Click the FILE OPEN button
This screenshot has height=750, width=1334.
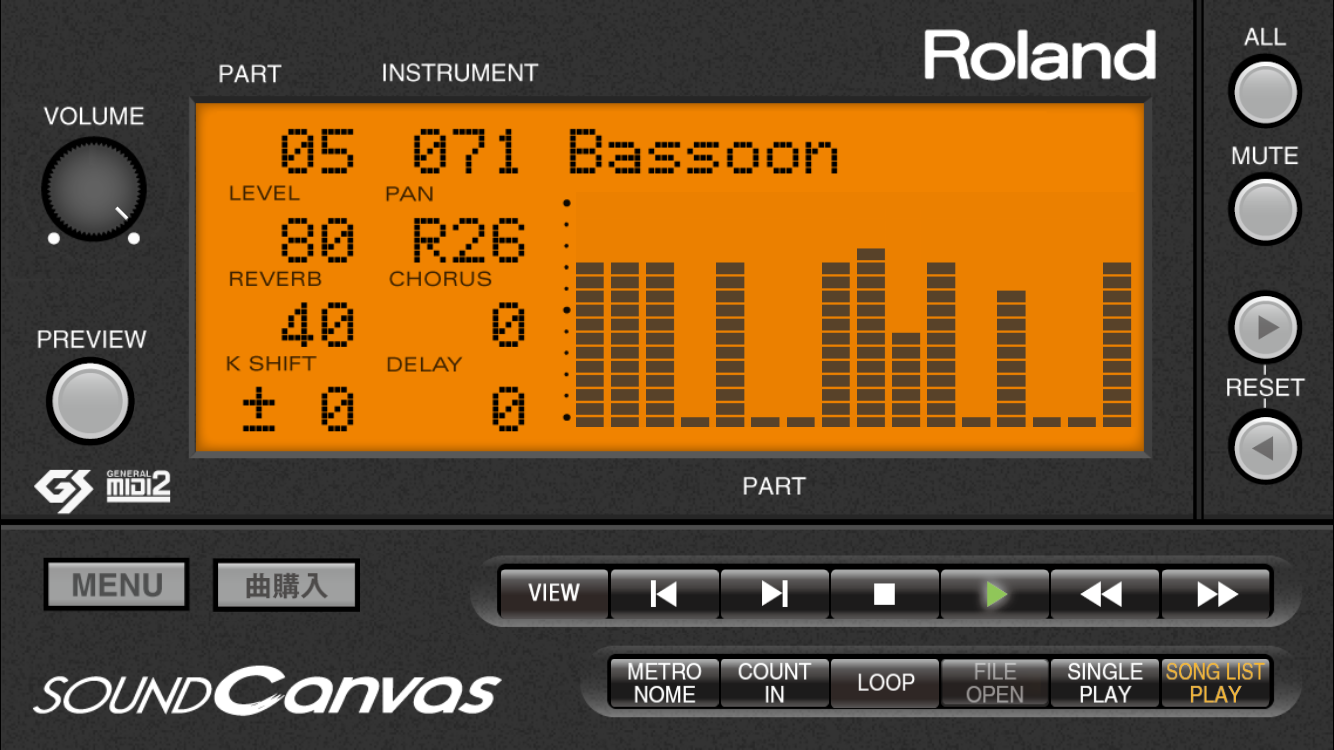(995, 683)
